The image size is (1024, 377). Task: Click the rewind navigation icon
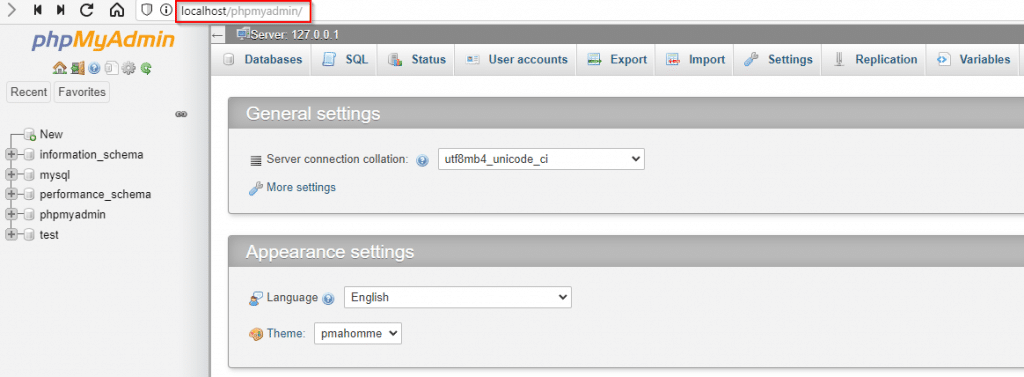pos(38,9)
